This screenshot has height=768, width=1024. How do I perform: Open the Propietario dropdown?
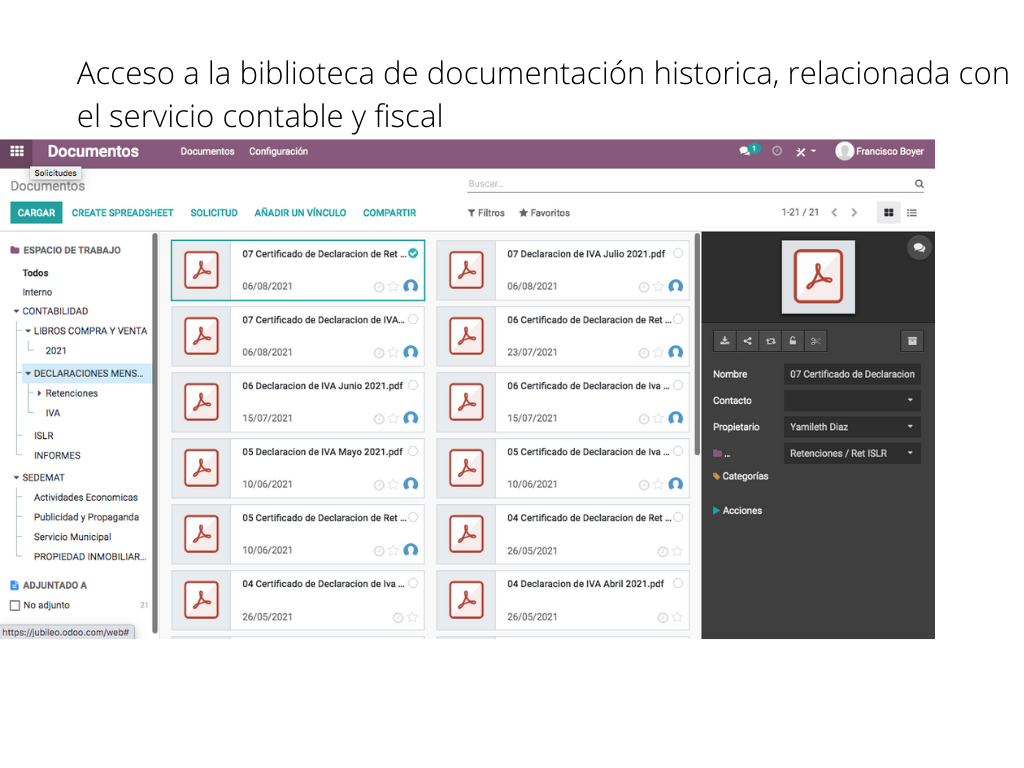tap(852, 426)
